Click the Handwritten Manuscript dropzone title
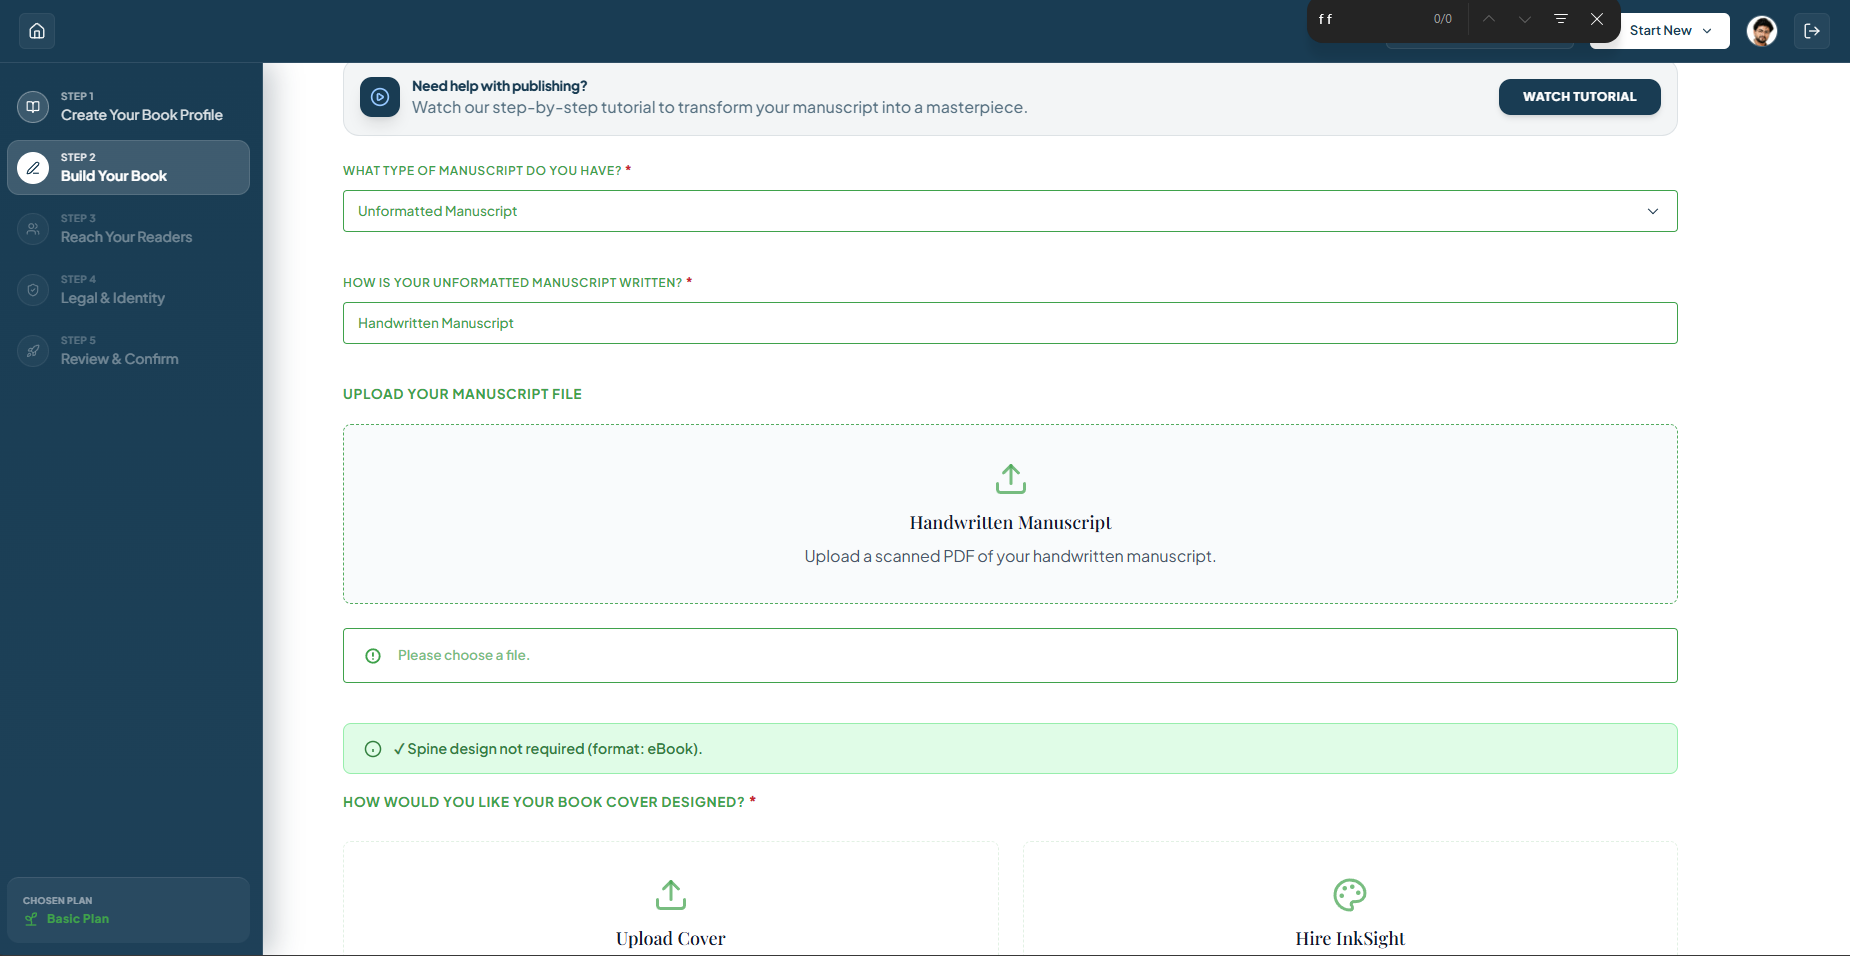Image resolution: width=1850 pixels, height=956 pixels. pyautogui.click(x=1010, y=523)
